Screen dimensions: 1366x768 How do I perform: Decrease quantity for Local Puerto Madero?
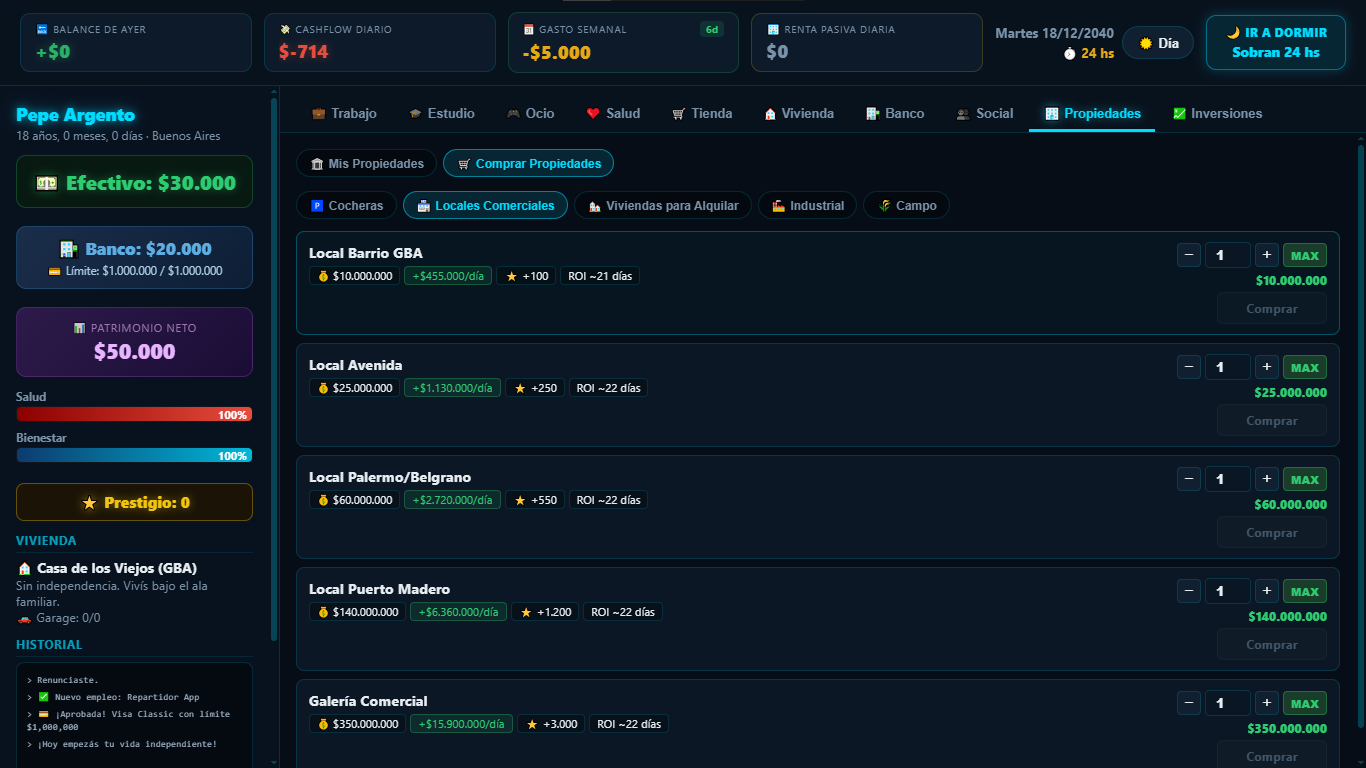[1189, 591]
